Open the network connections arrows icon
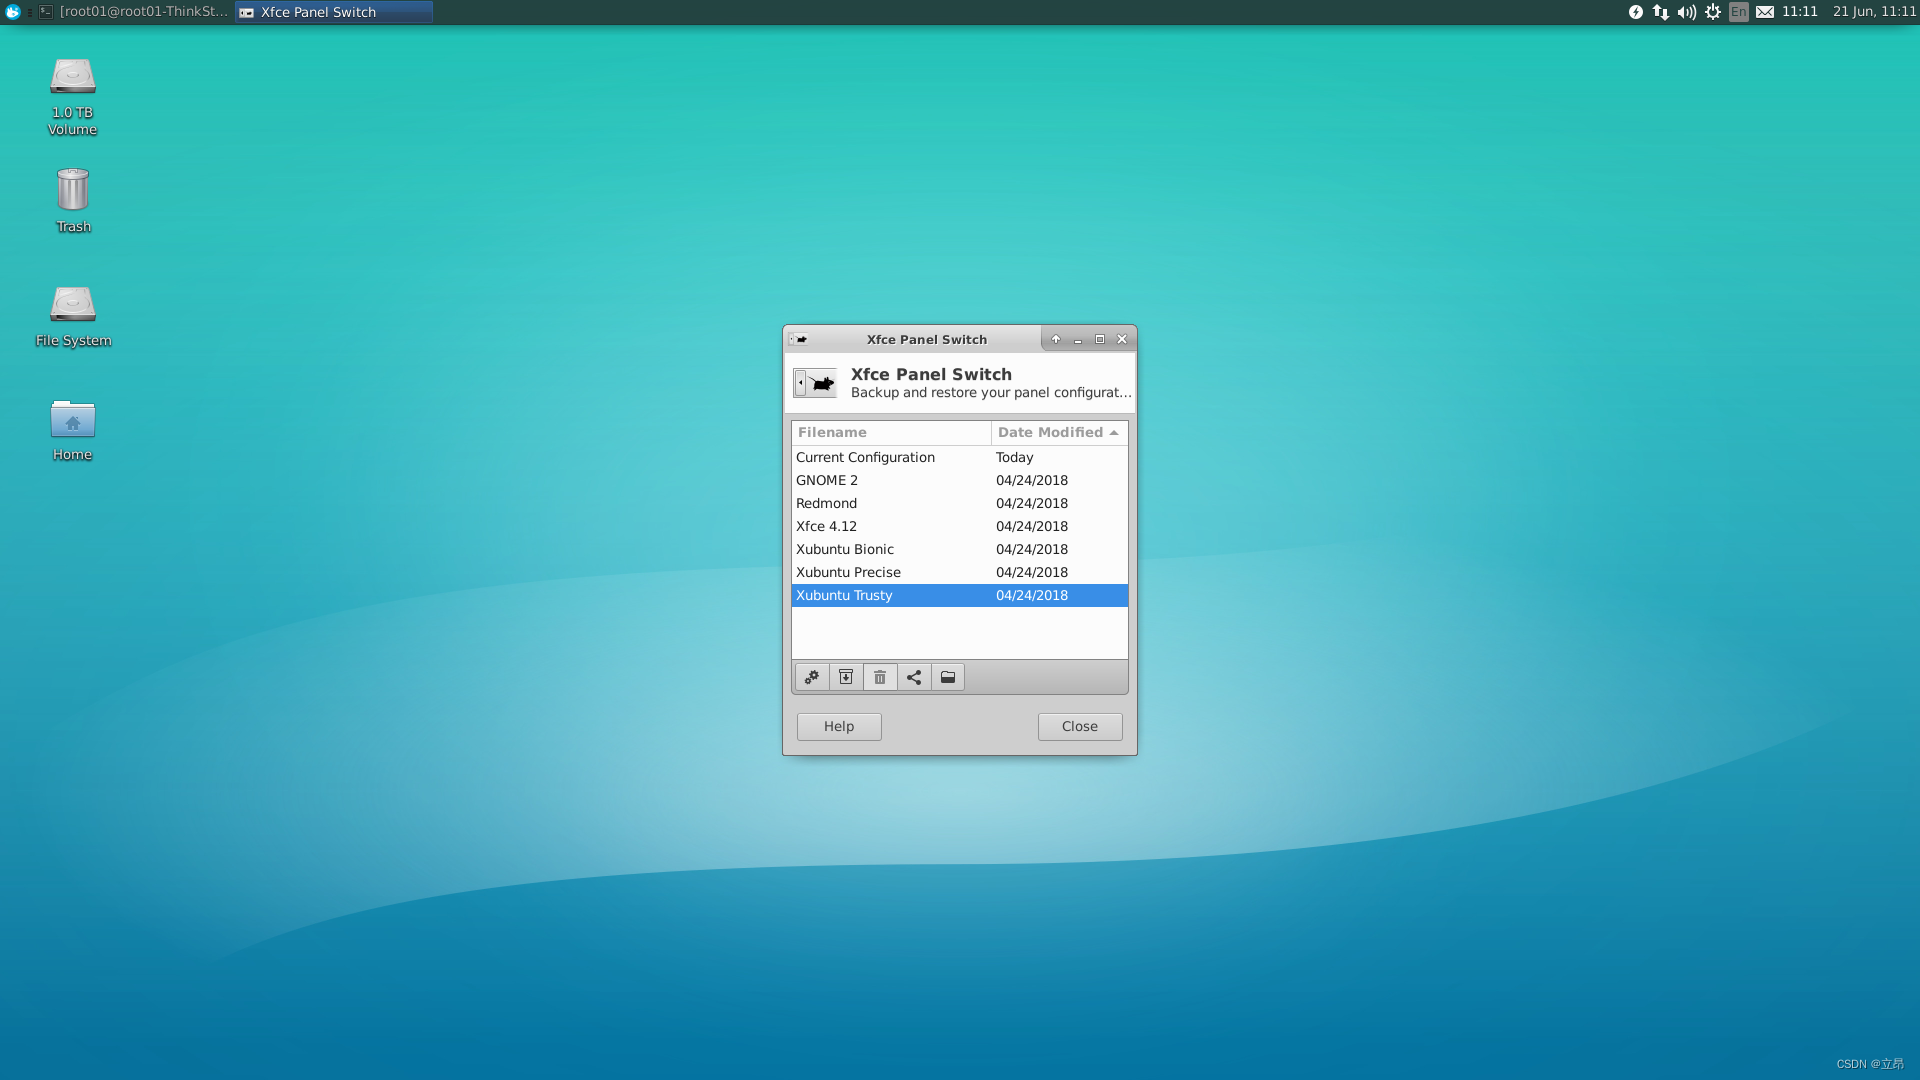 [x=1661, y=12]
